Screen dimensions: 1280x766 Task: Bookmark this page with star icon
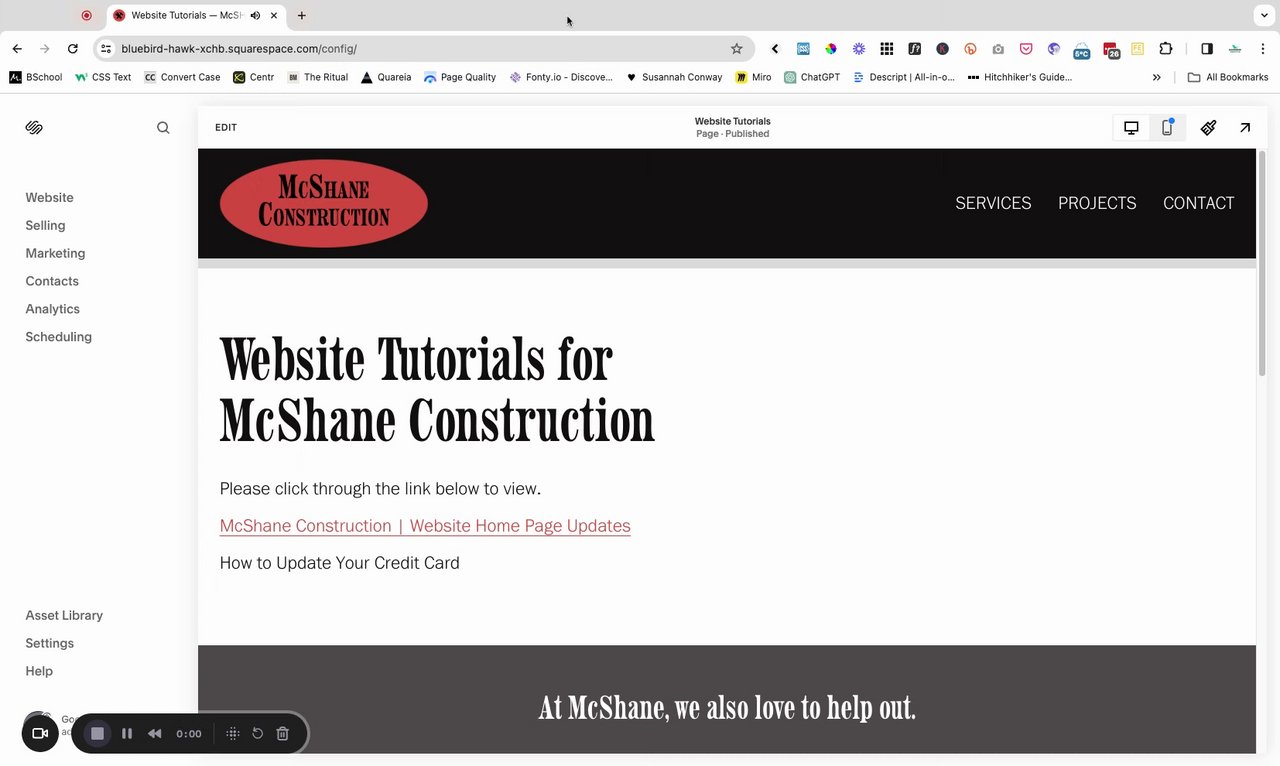(x=737, y=48)
